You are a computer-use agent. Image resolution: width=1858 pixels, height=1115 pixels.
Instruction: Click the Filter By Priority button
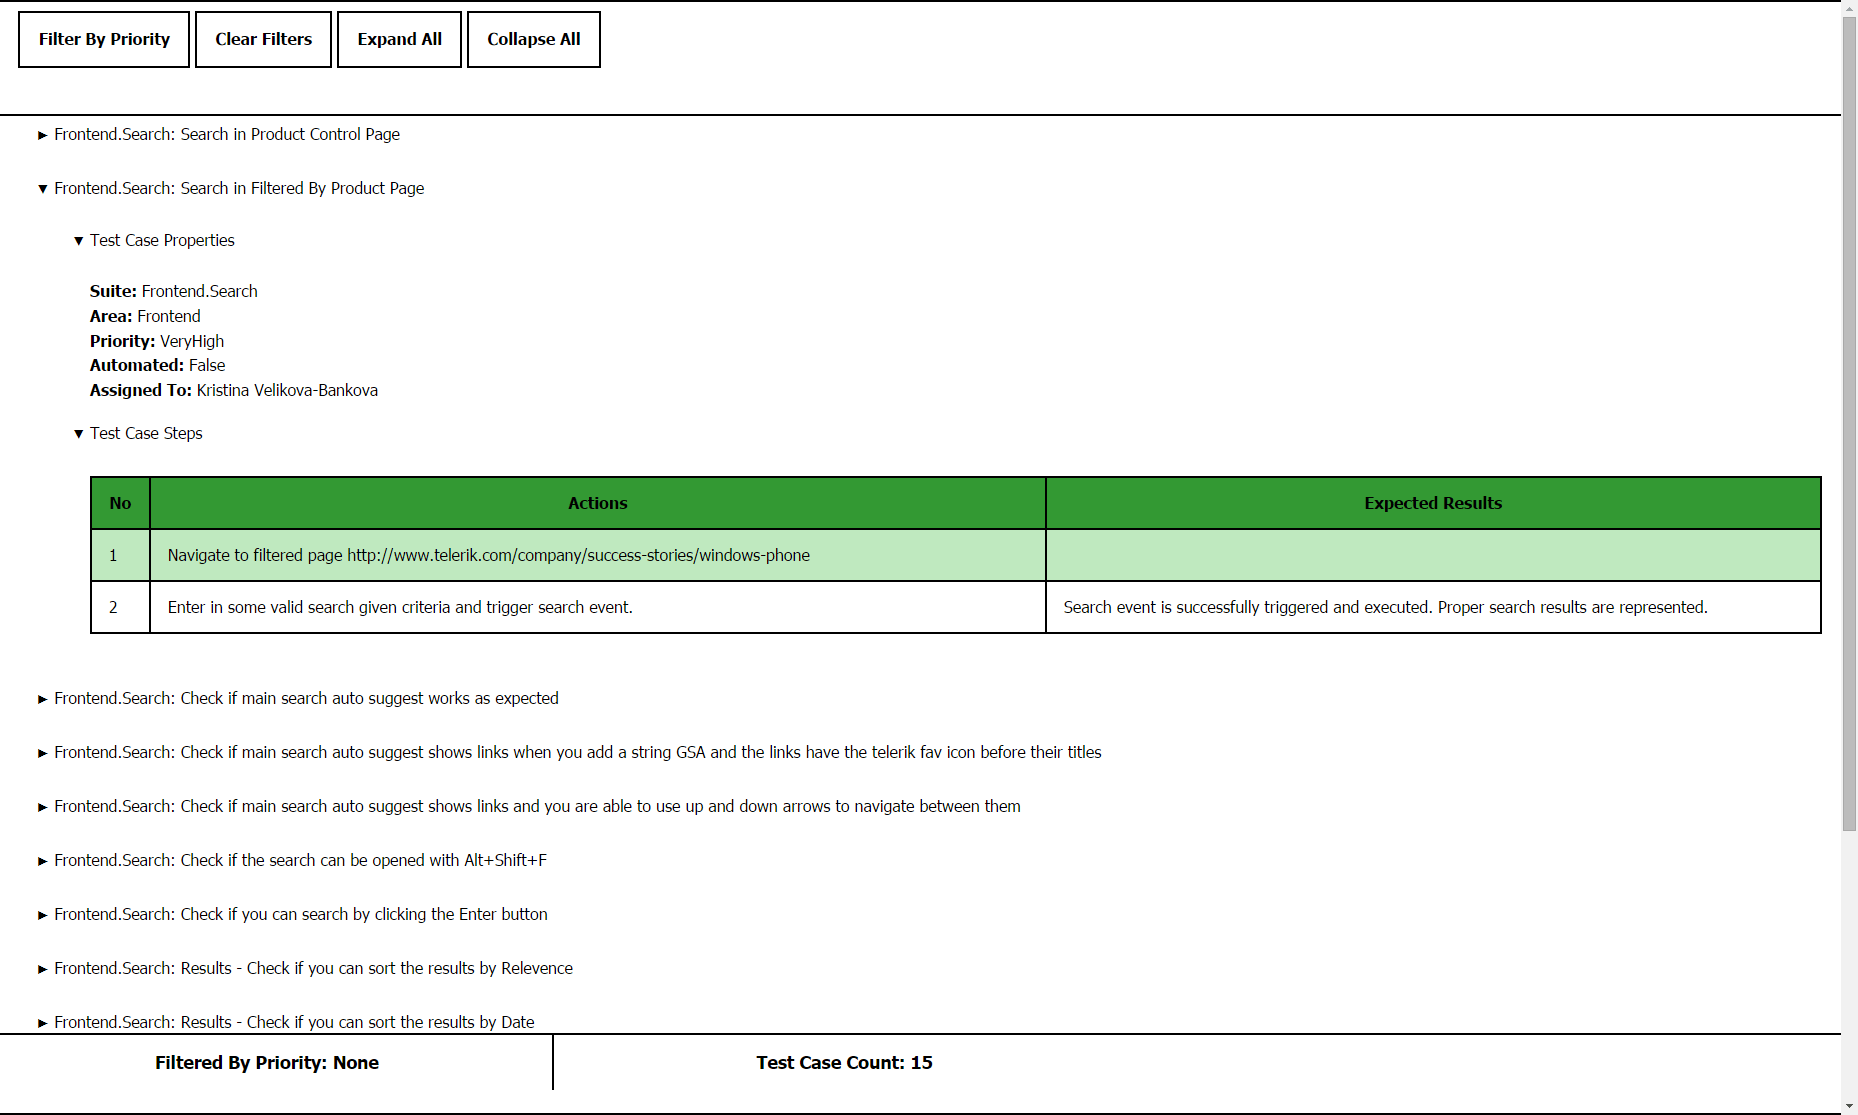(103, 39)
